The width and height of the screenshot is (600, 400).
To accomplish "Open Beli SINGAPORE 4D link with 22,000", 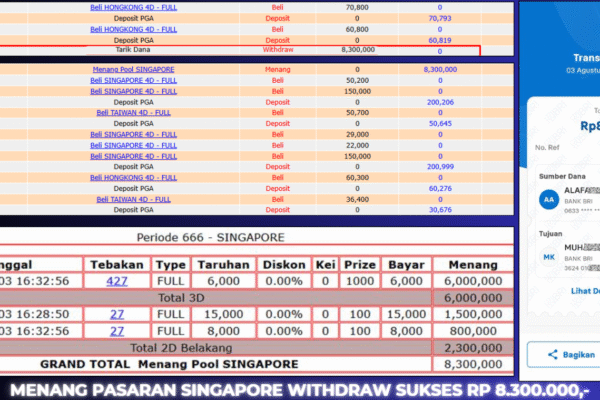I will pyautogui.click(x=134, y=145).
